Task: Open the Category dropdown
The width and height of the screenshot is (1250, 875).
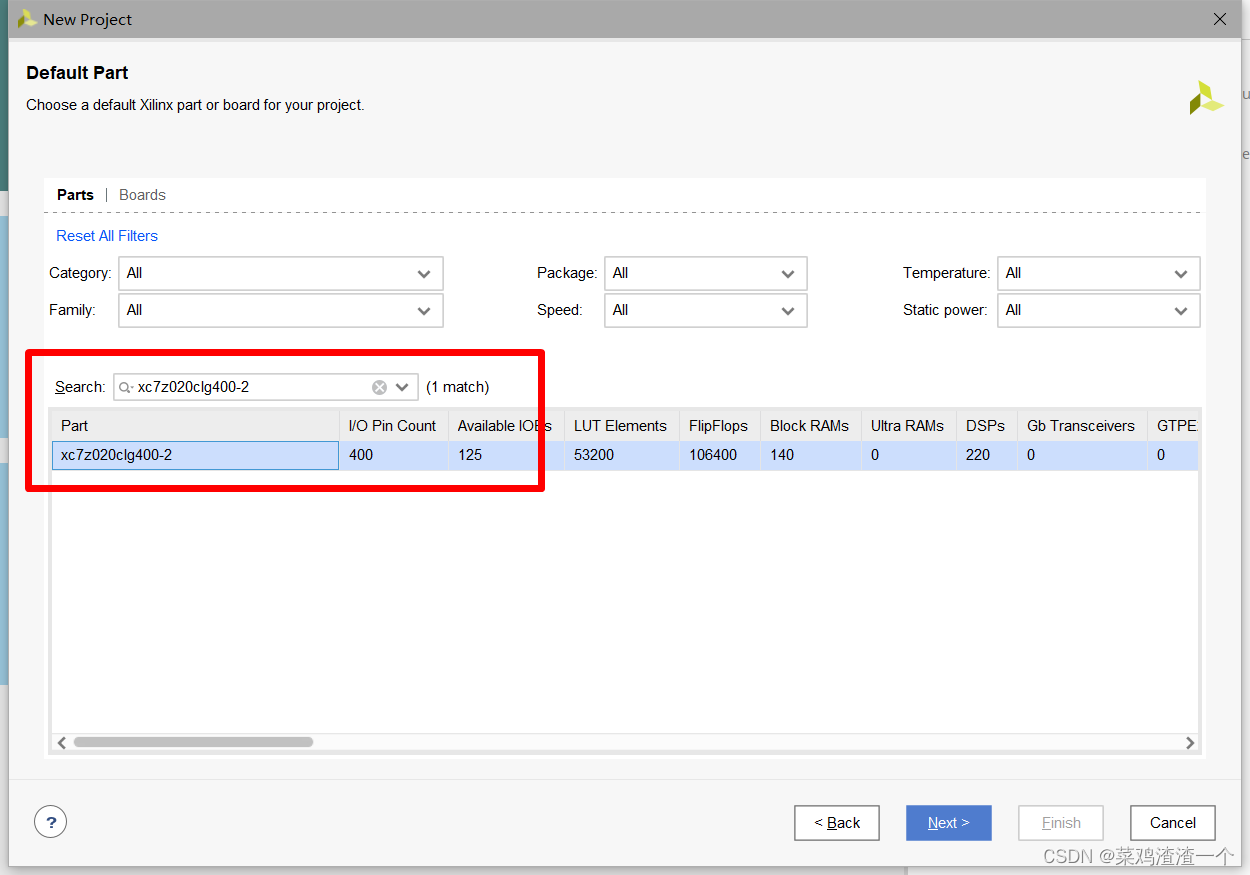Action: click(281, 273)
